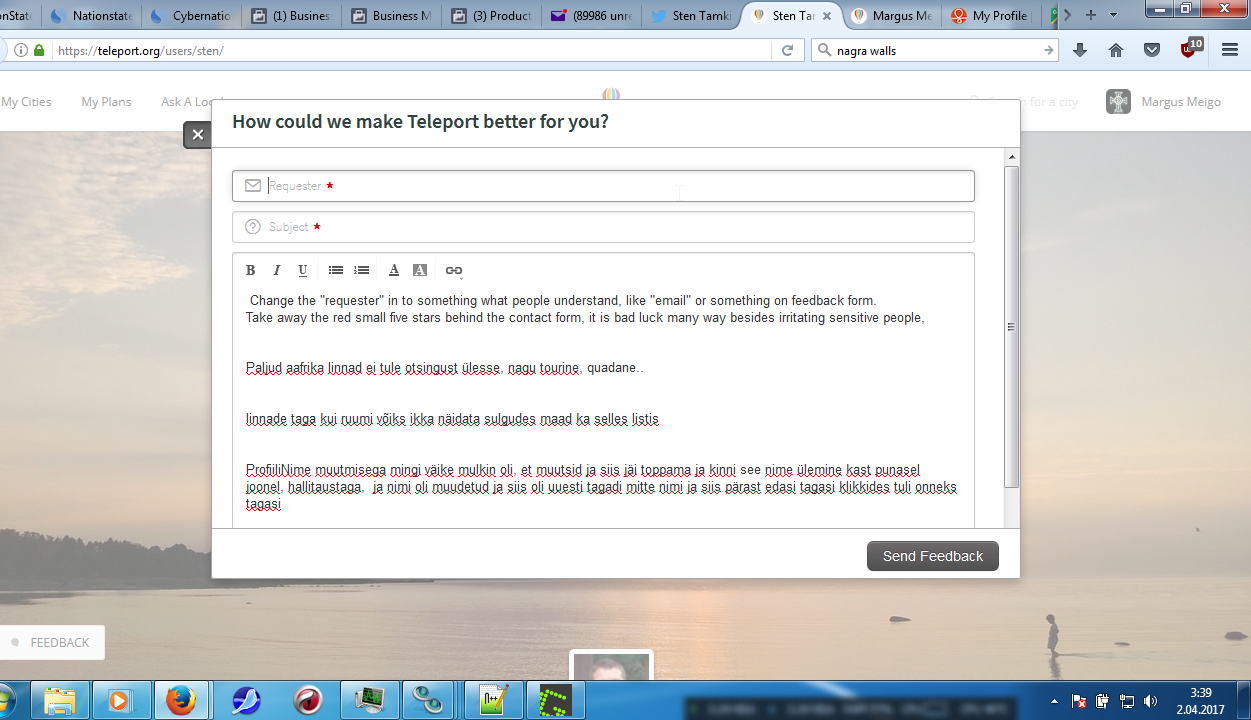Viewport: 1251px width, 720px height.
Task: Open Windows Explorer from the taskbar
Action: [60, 700]
